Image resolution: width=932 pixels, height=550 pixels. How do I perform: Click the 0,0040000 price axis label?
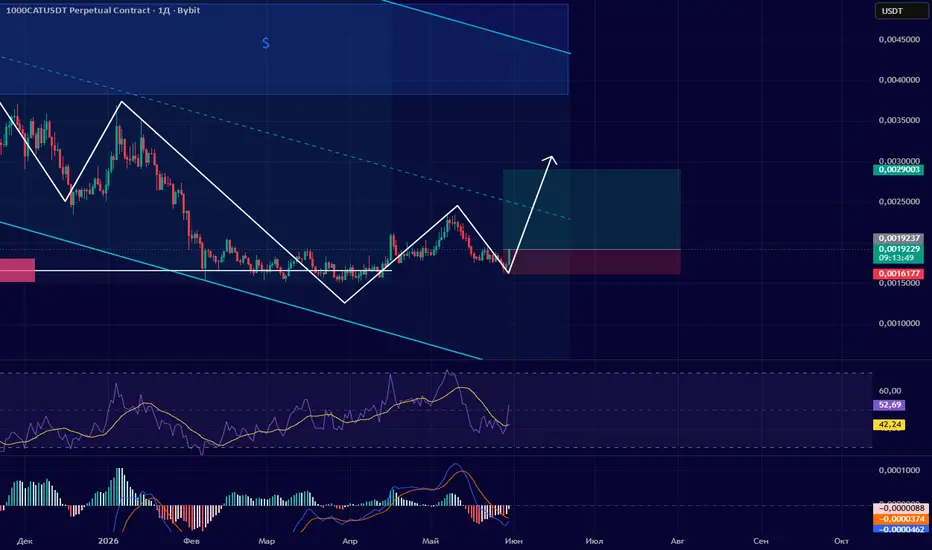click(x=899, y=80)
